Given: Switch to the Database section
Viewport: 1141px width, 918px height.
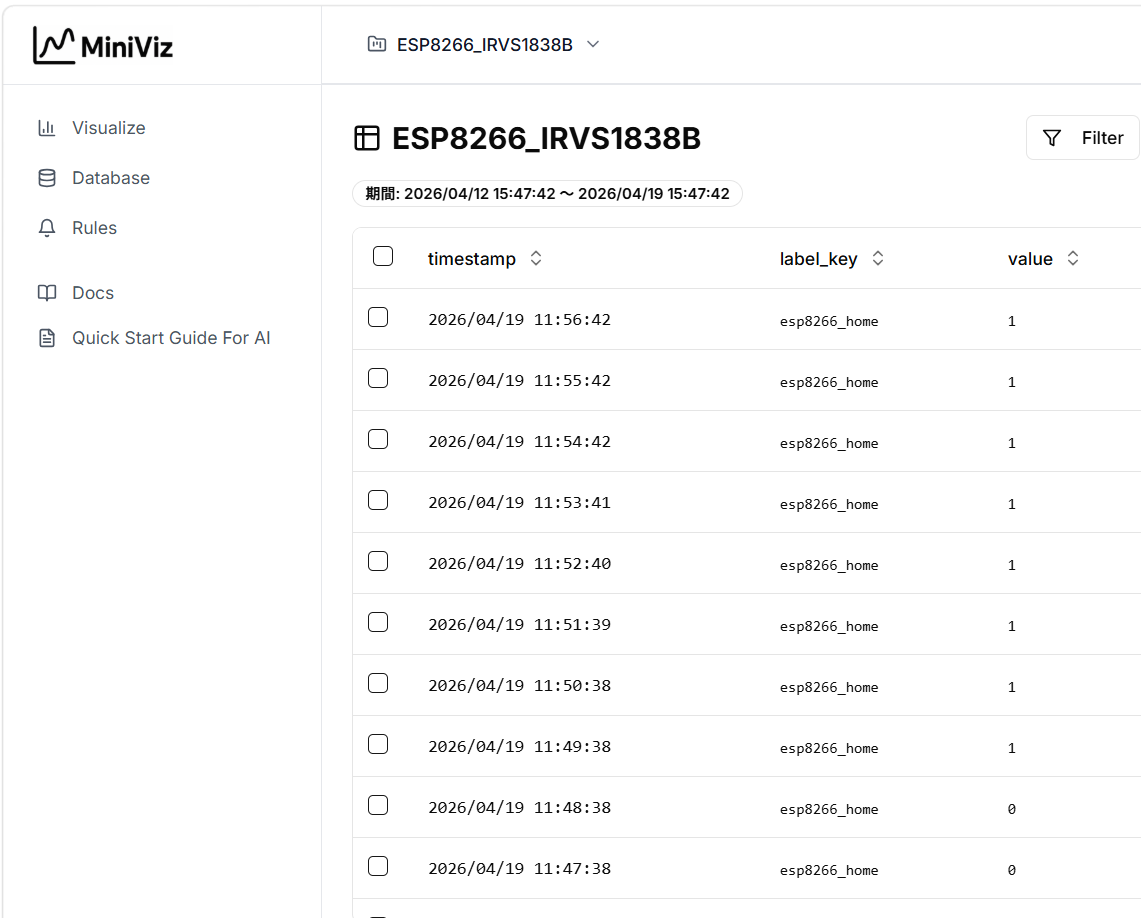Looking at the screenshot, I should click(x=110, y=177).
